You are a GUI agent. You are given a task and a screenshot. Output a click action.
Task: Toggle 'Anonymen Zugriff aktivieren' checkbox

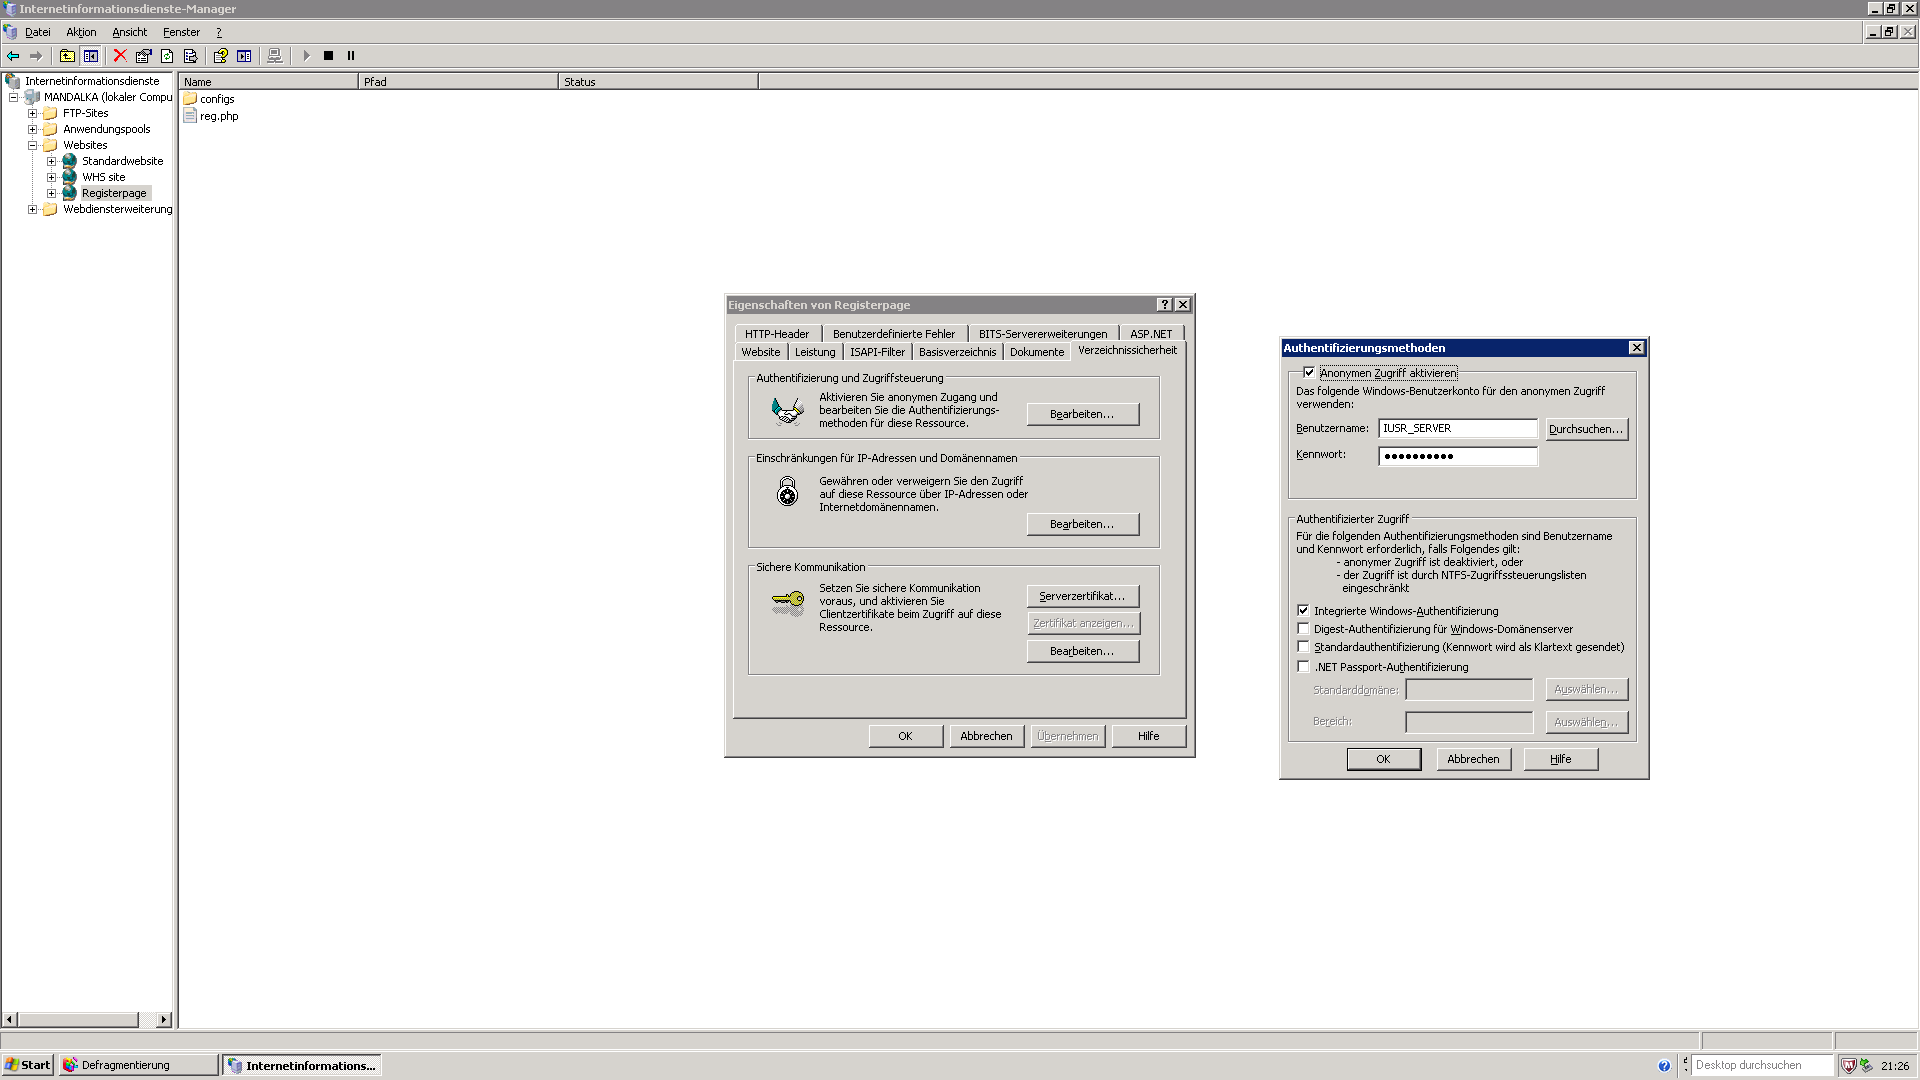(1309, 373)
